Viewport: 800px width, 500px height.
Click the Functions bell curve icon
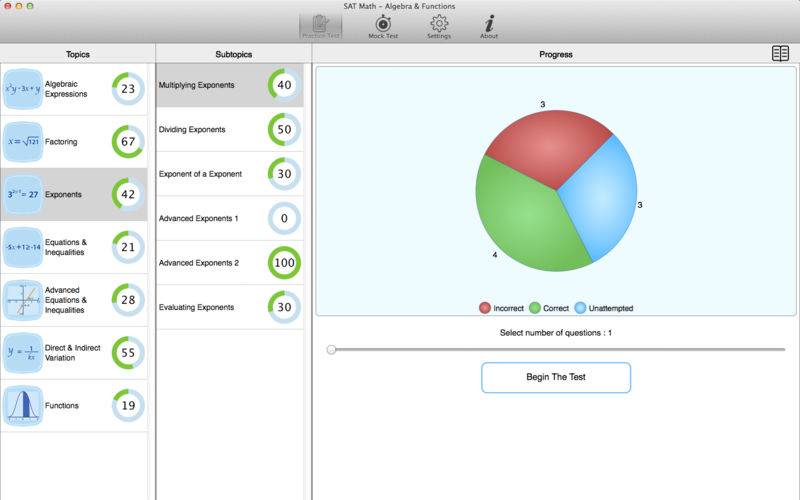click(x=23, y=406)
